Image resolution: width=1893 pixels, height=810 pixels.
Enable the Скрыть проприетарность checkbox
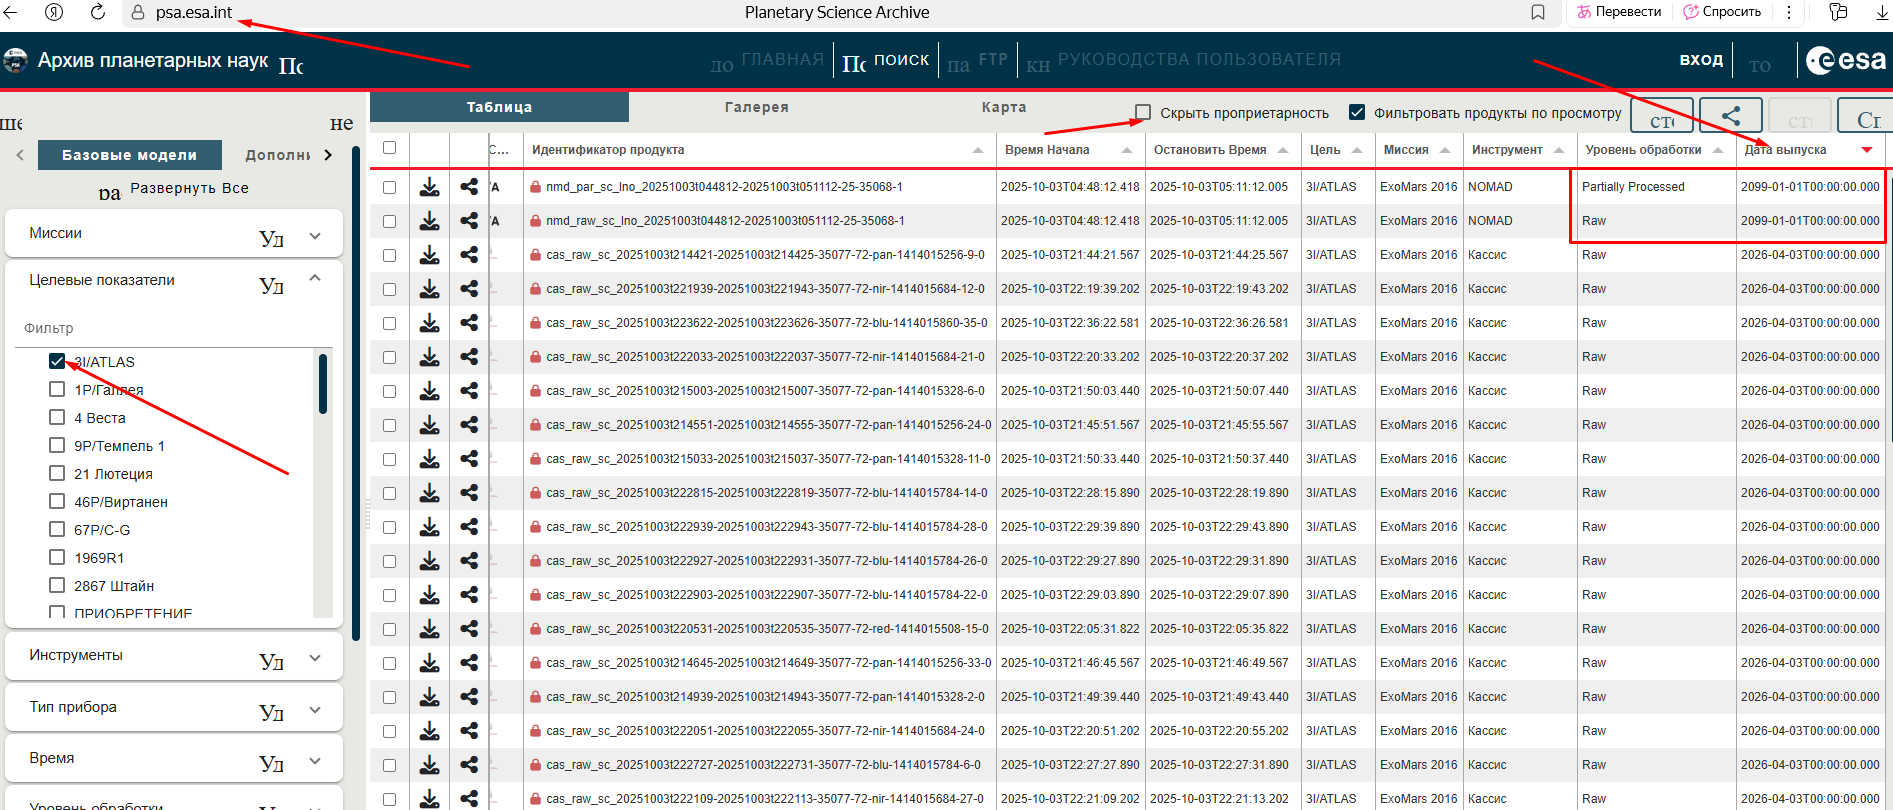click(x=1143, y=112)
